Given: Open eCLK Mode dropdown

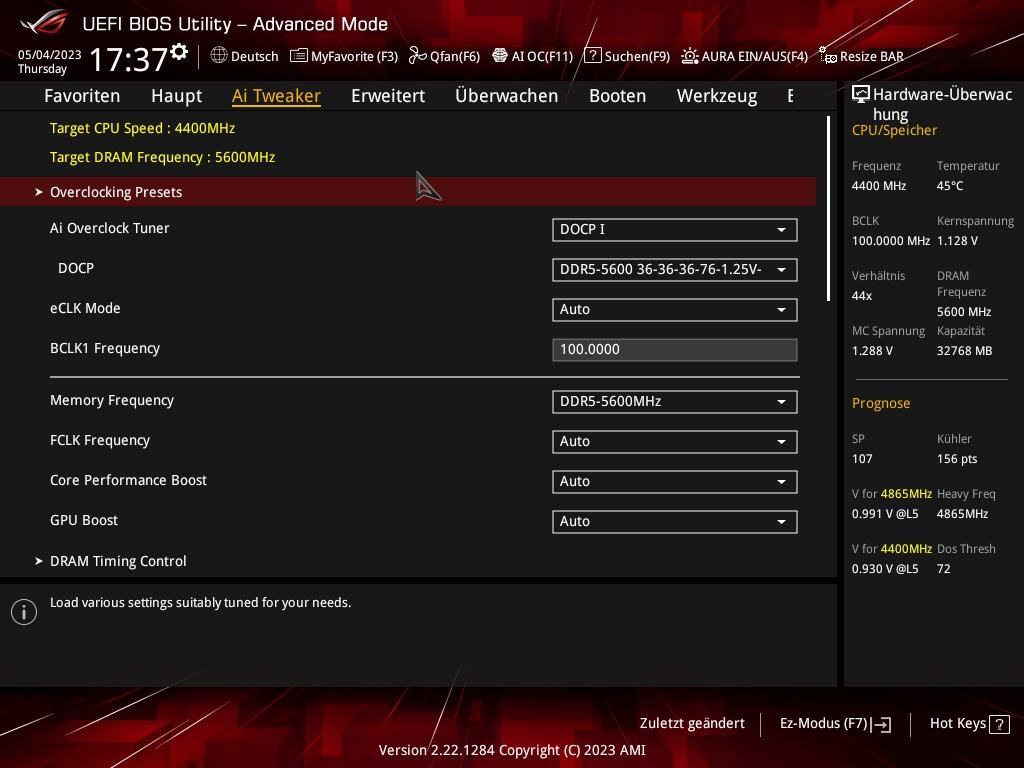Looking at the screenshot, I should pos(675,310).
